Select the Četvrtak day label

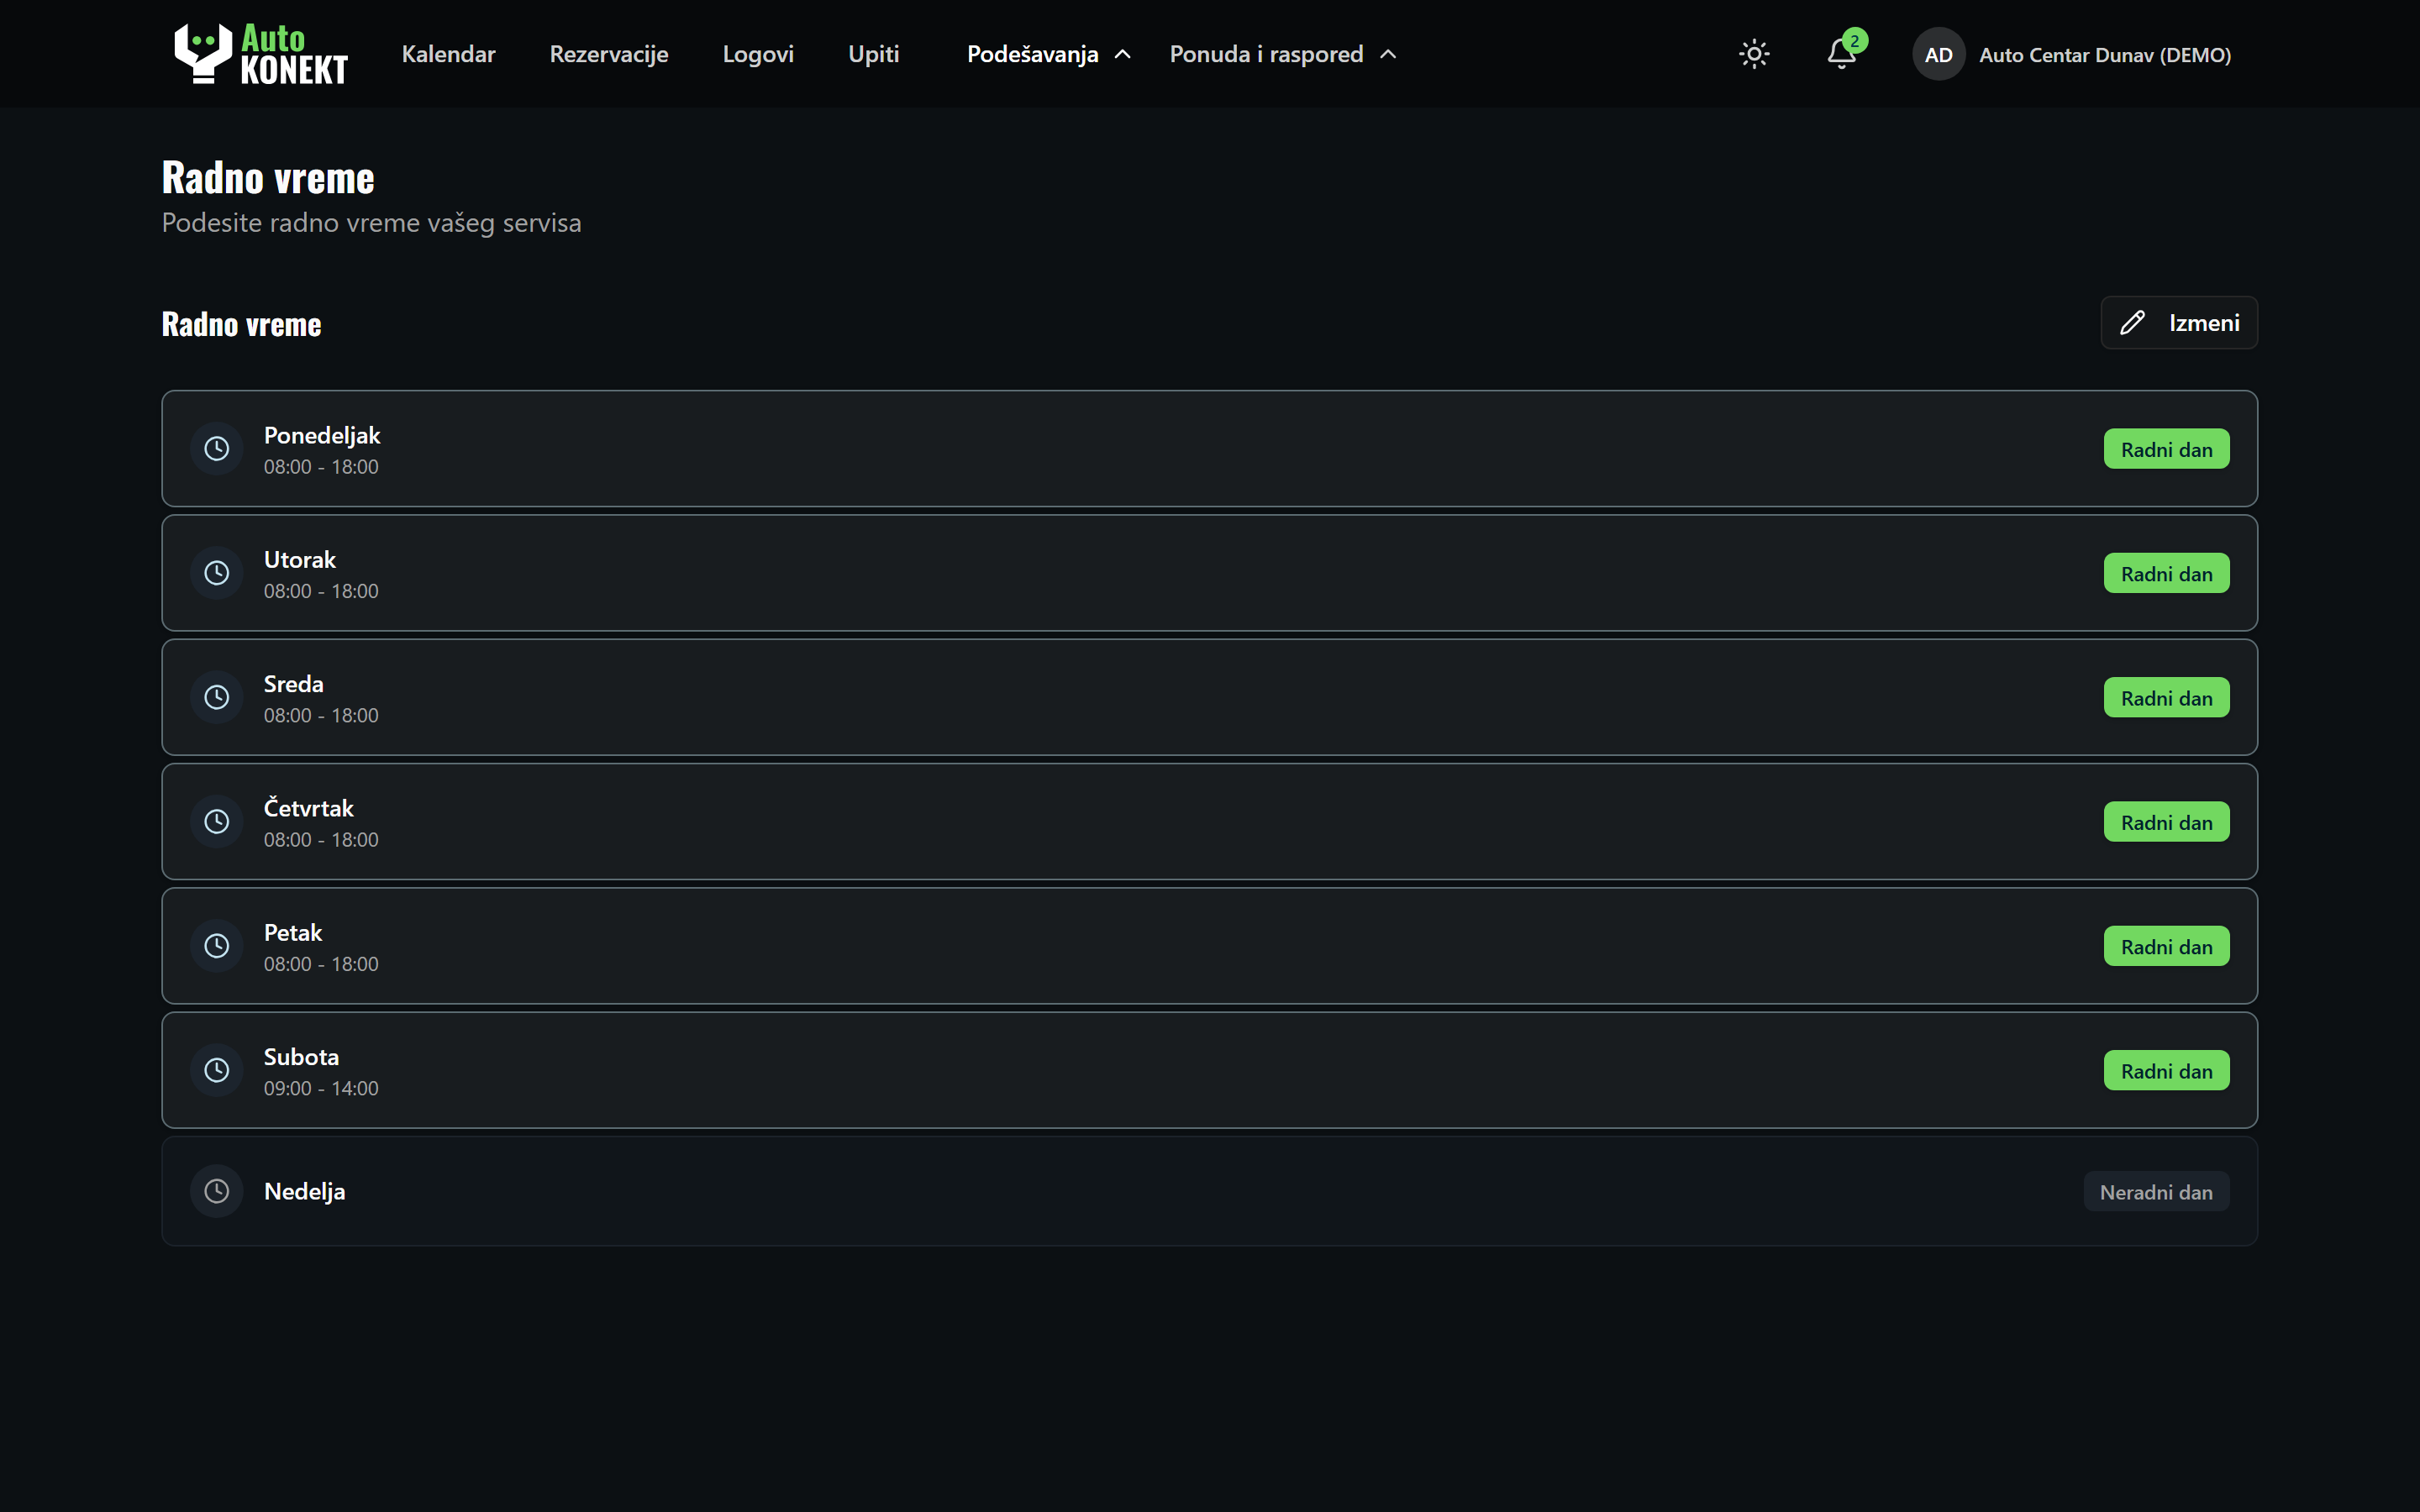click(308, 807)
